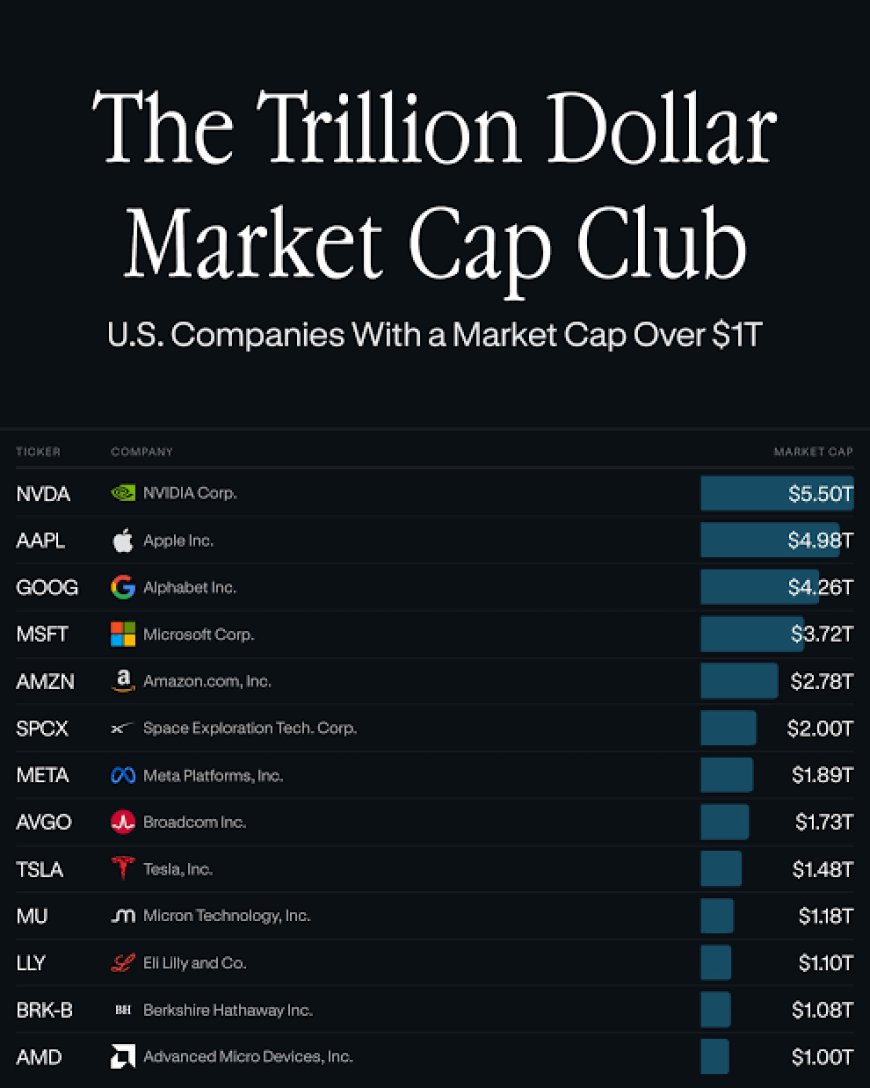The image size is (870, 1088).
Task: Click the Apple logo icon
Action: coord(123,540)
